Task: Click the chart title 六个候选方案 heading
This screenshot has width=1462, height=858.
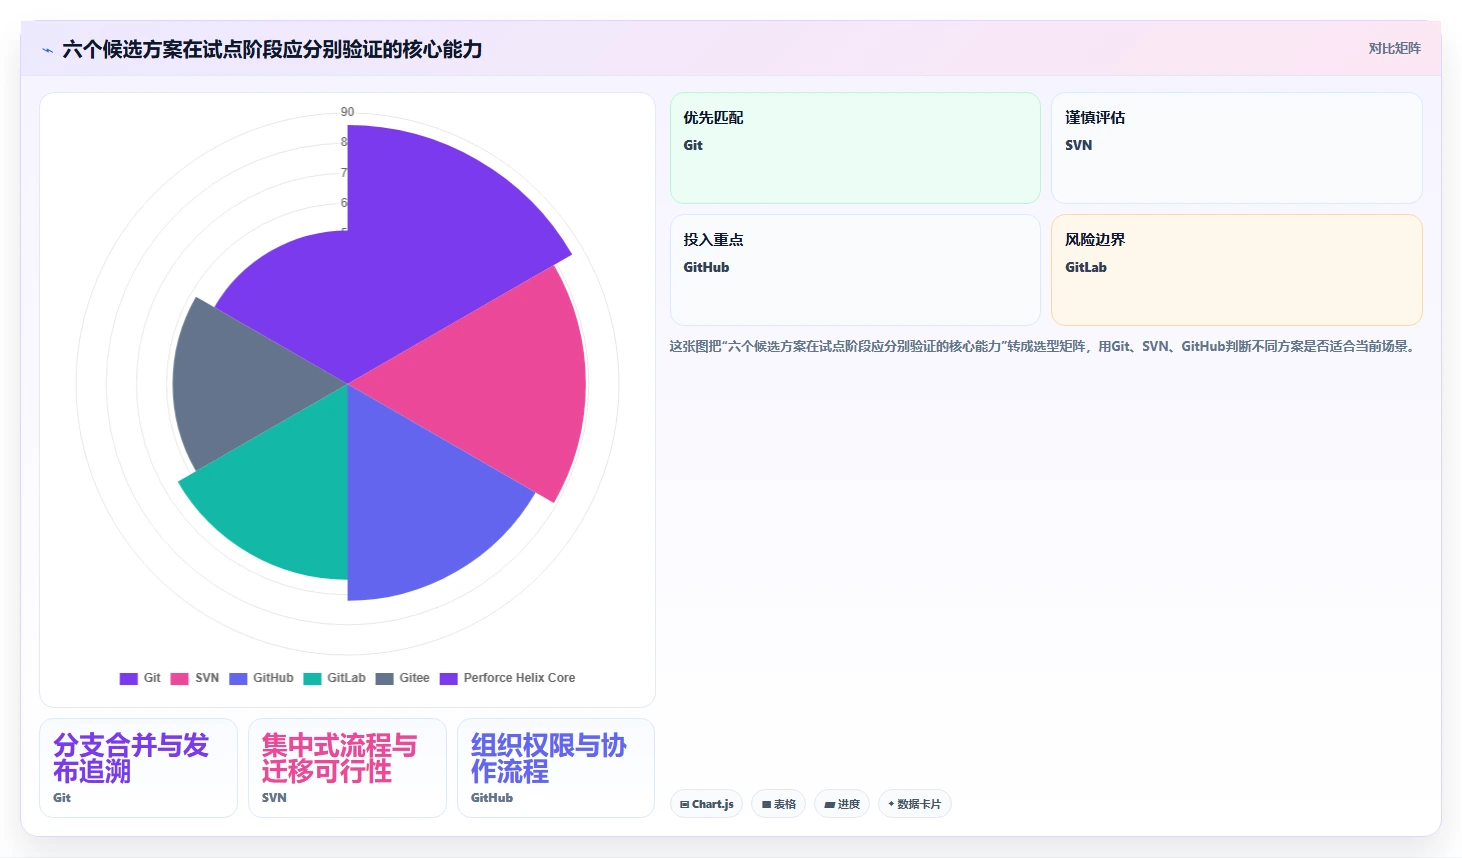Action: (x=272, y=49)
